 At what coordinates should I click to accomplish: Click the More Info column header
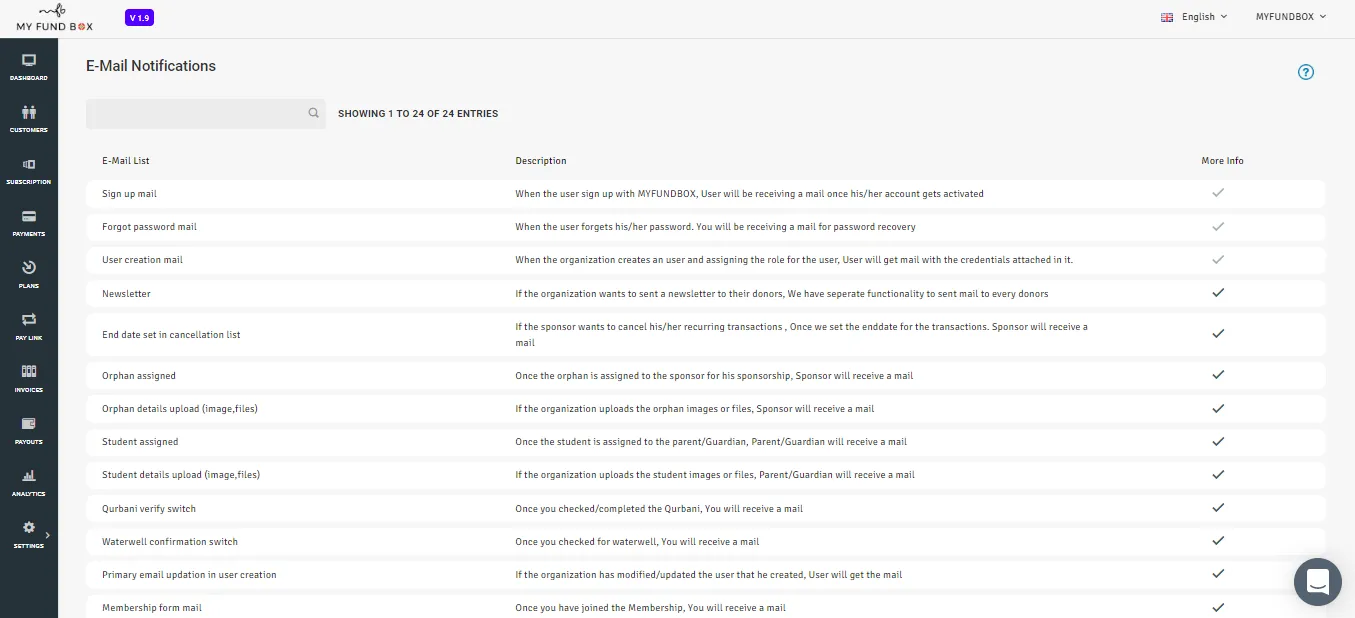1223,161
